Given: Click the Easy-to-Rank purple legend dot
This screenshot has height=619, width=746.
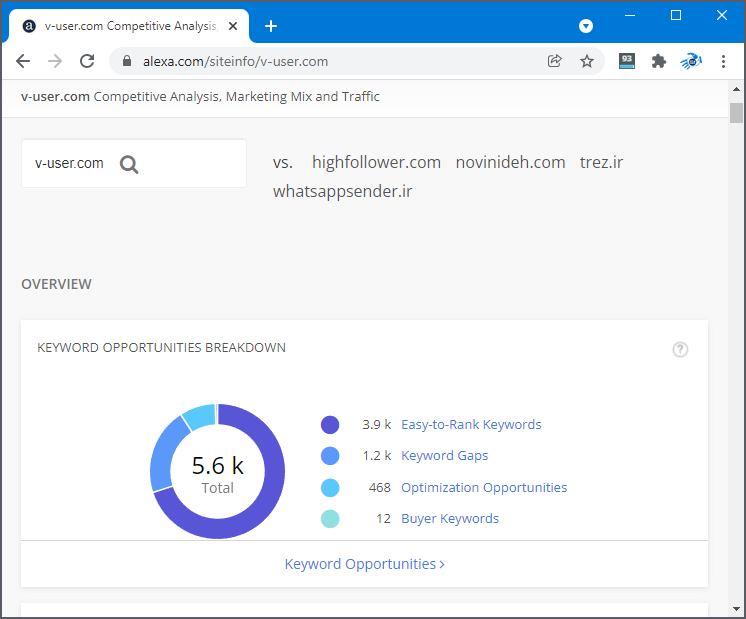Looking at the screenshot, I should coord(330,424).
